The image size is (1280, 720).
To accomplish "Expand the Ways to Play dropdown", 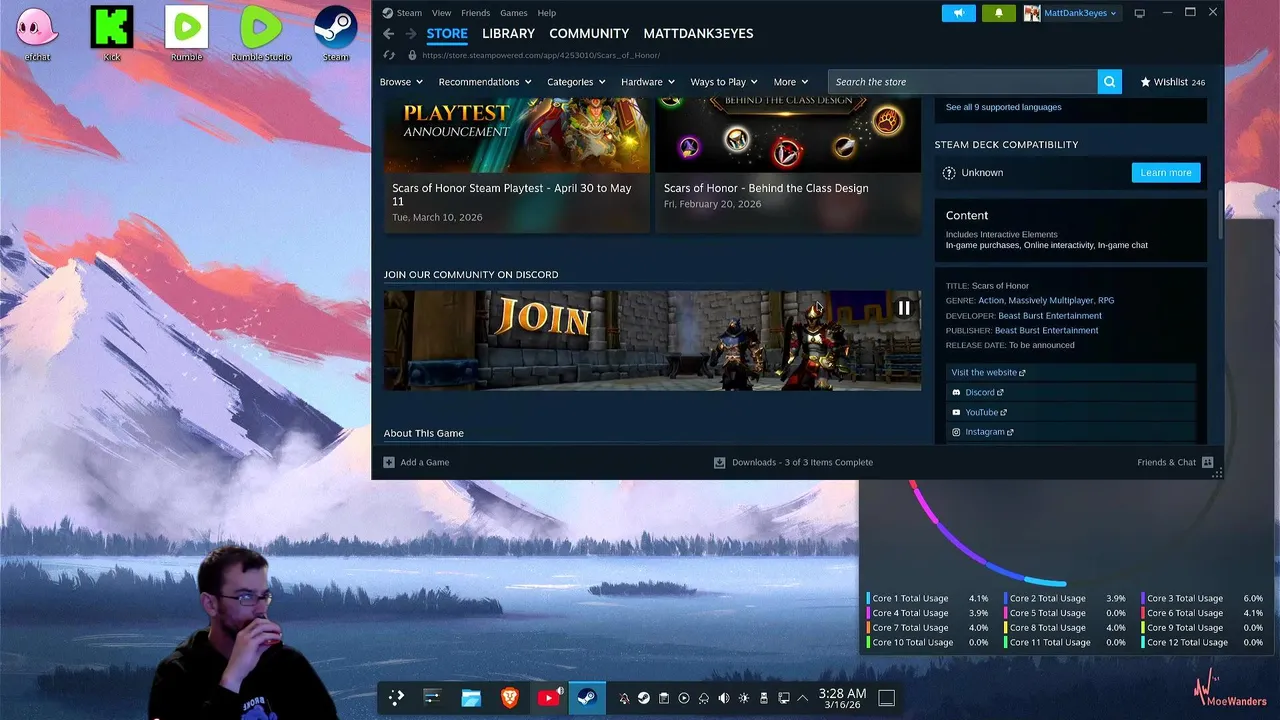I will (724, 82).
